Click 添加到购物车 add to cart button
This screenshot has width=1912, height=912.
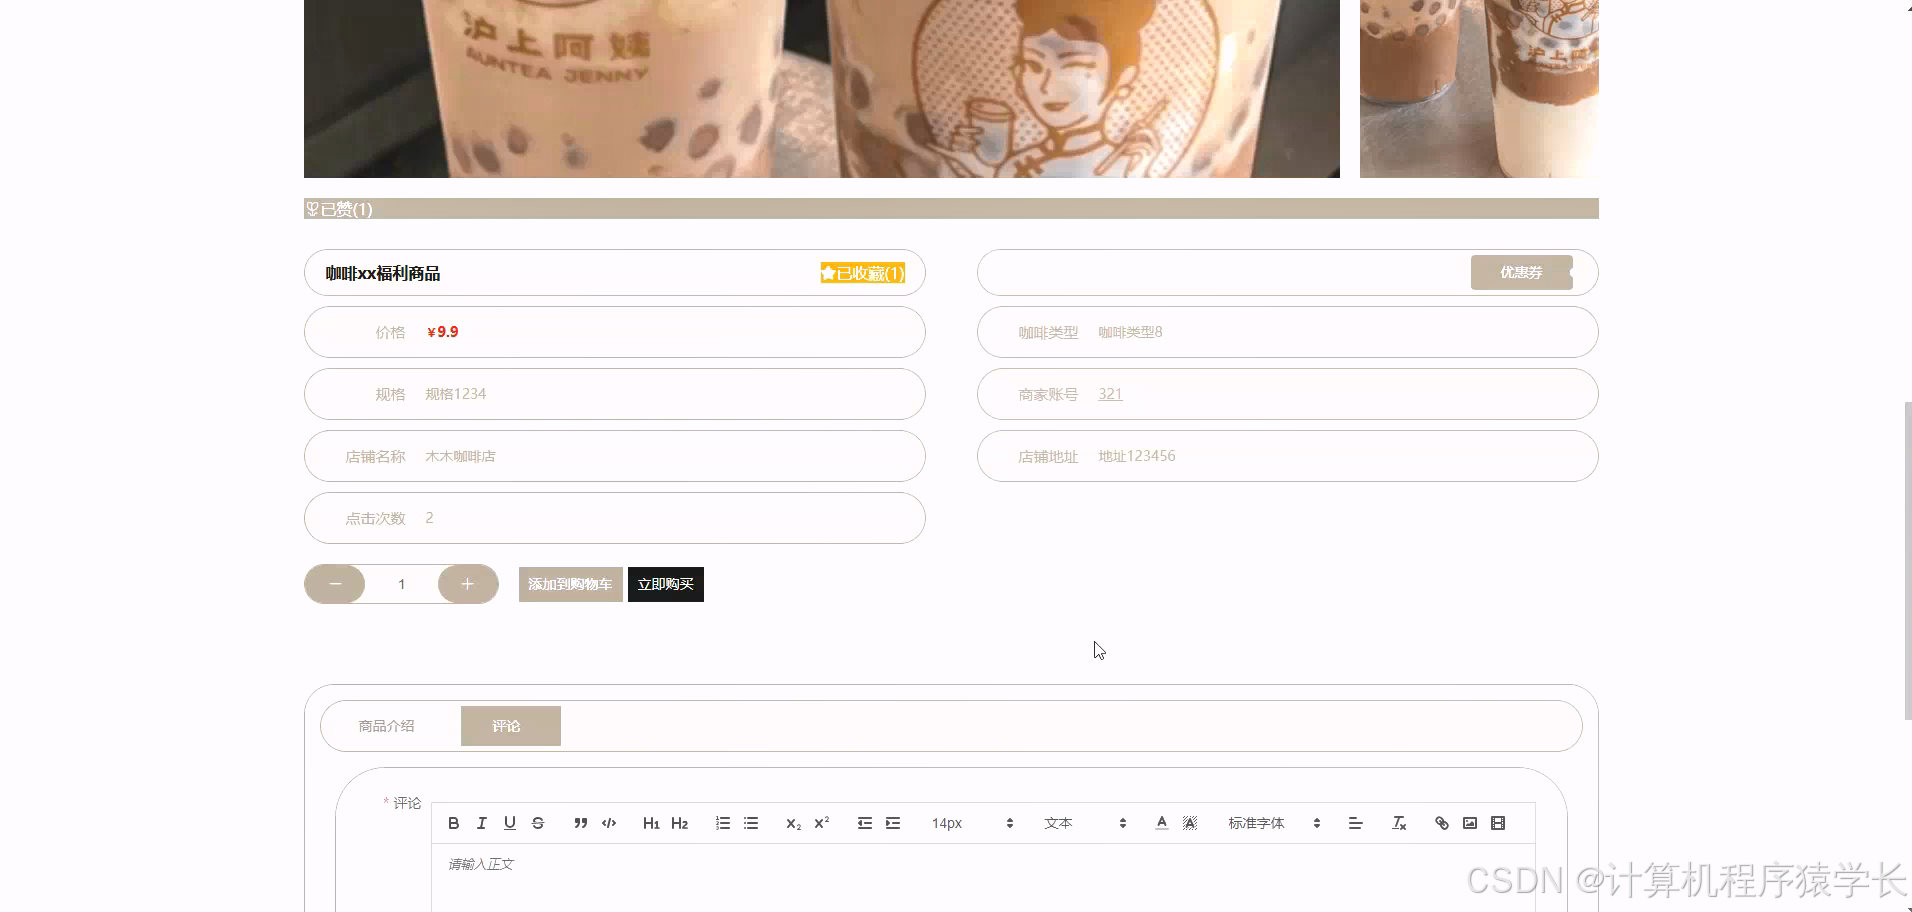tap(570, 584)
